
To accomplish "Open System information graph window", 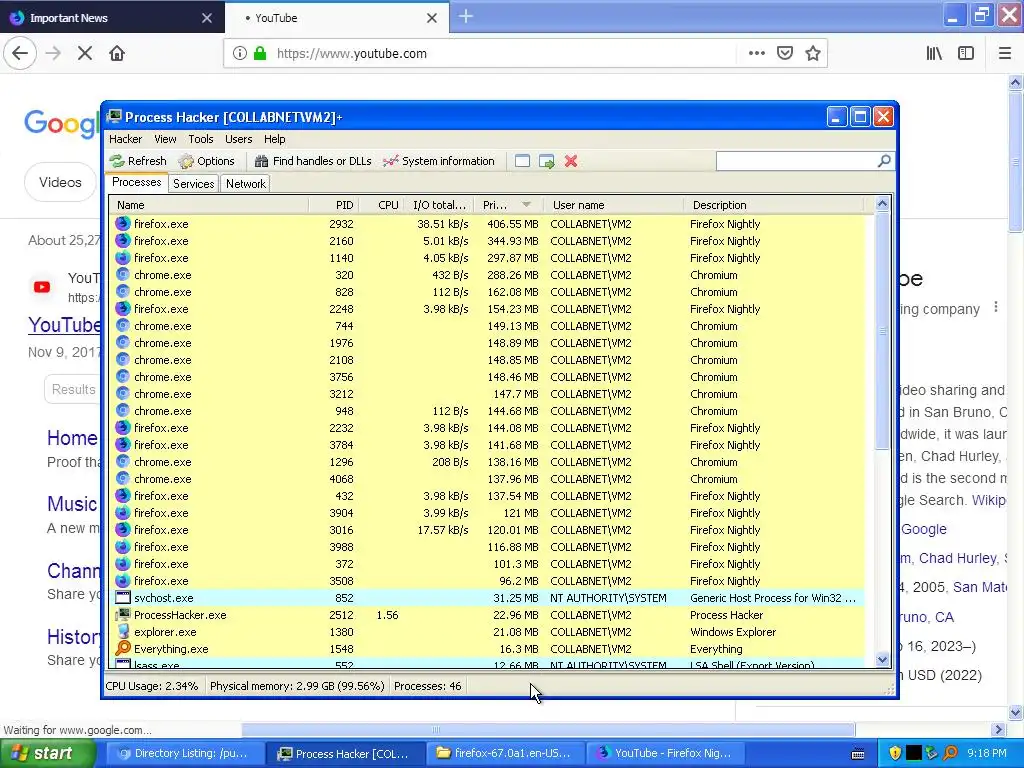I will (439, 161).
